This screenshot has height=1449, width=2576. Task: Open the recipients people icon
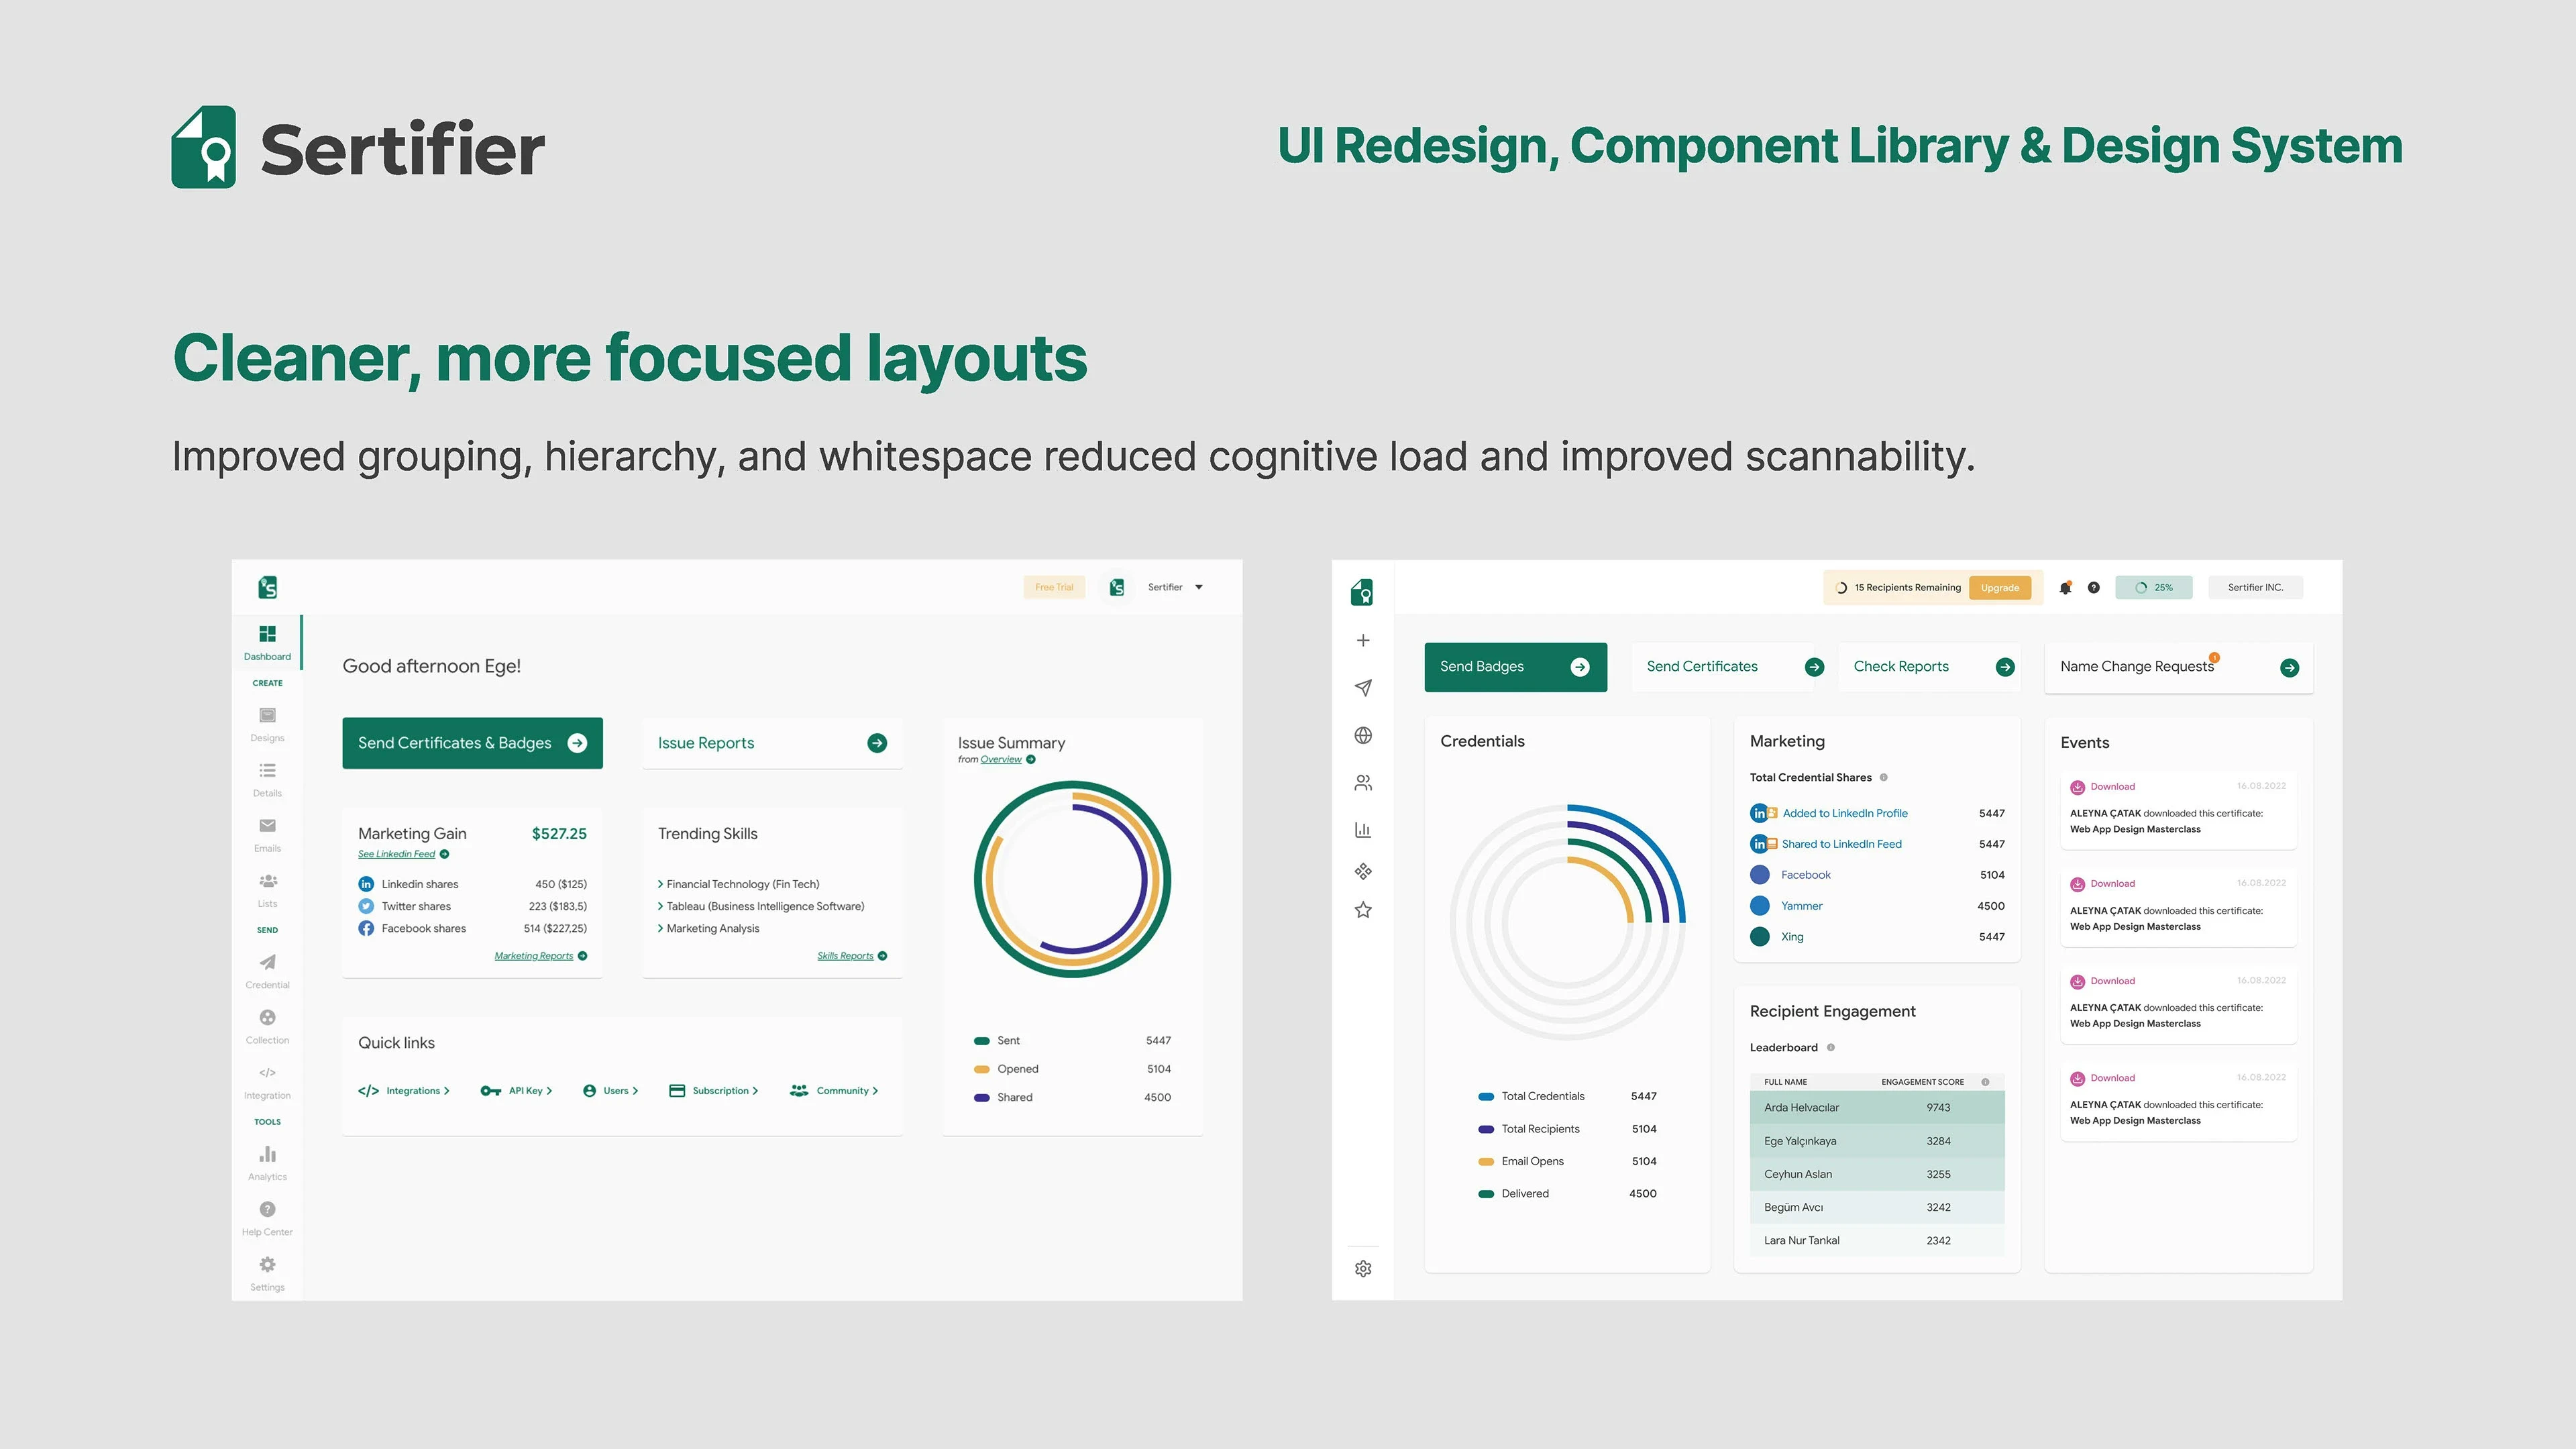point(1362,783)
